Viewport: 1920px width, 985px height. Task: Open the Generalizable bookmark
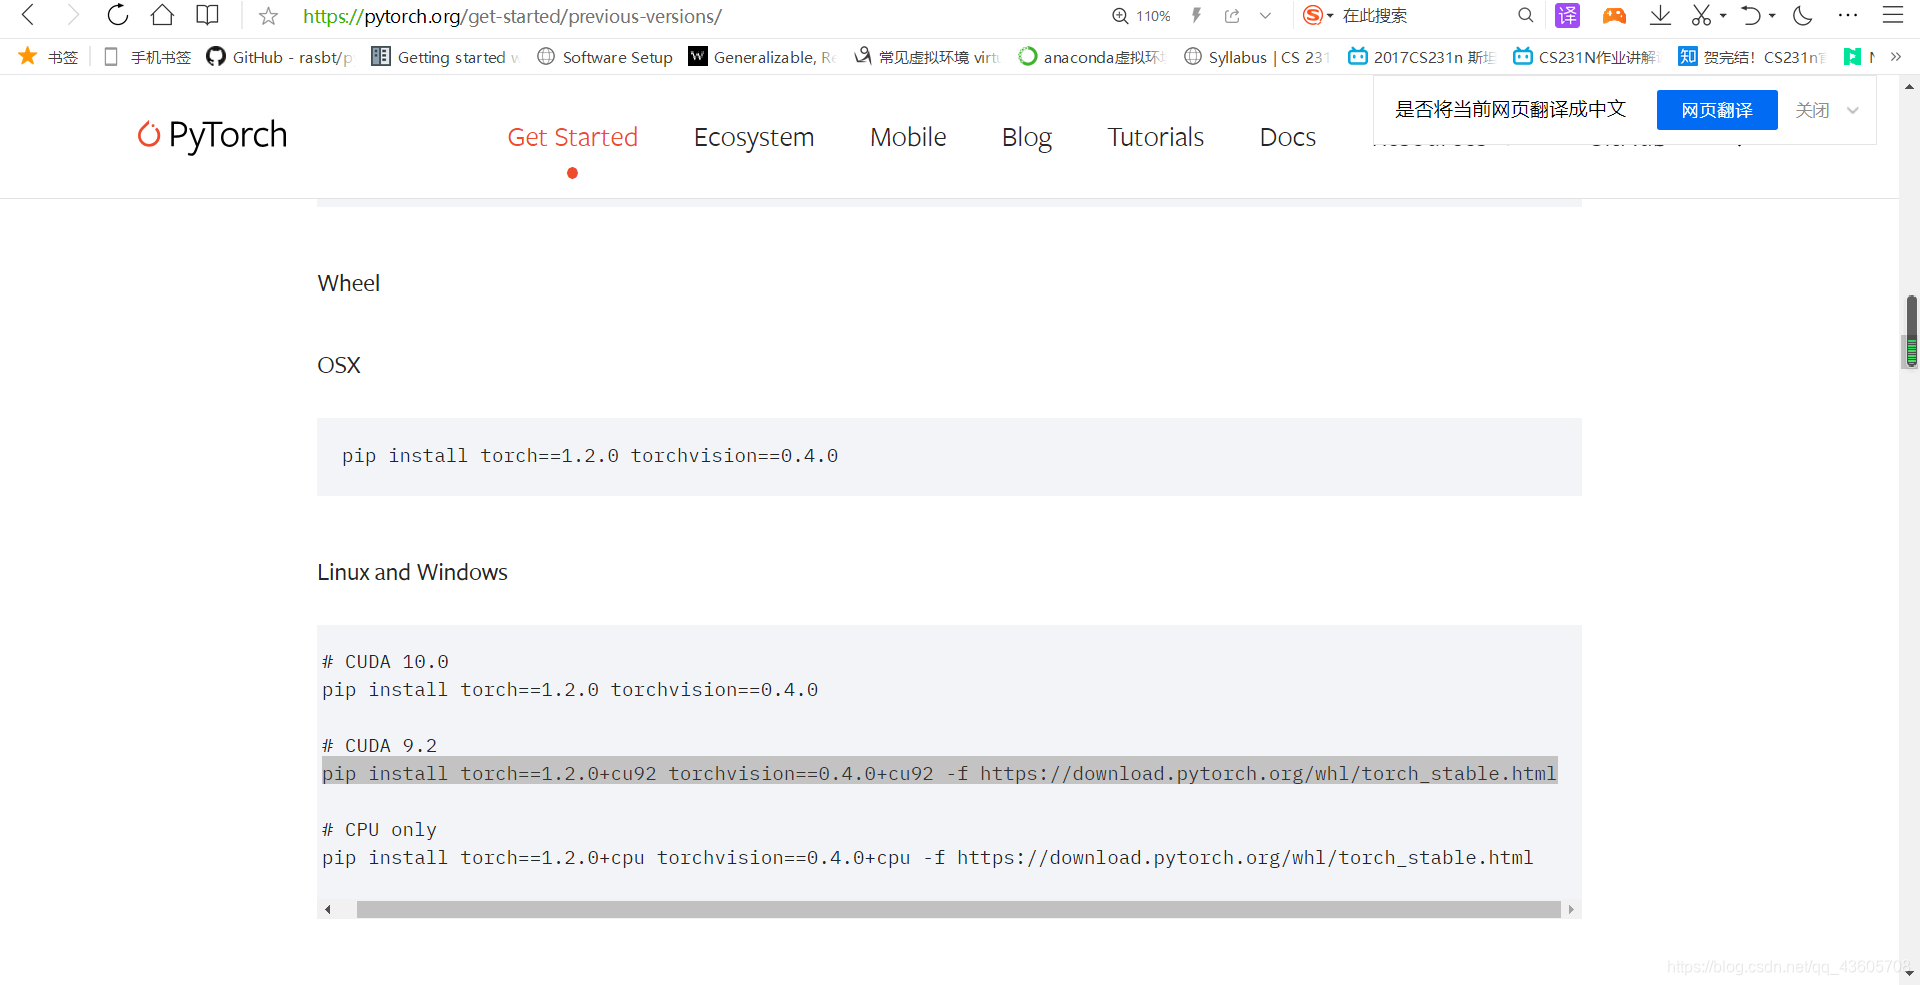tap(762, 57)
